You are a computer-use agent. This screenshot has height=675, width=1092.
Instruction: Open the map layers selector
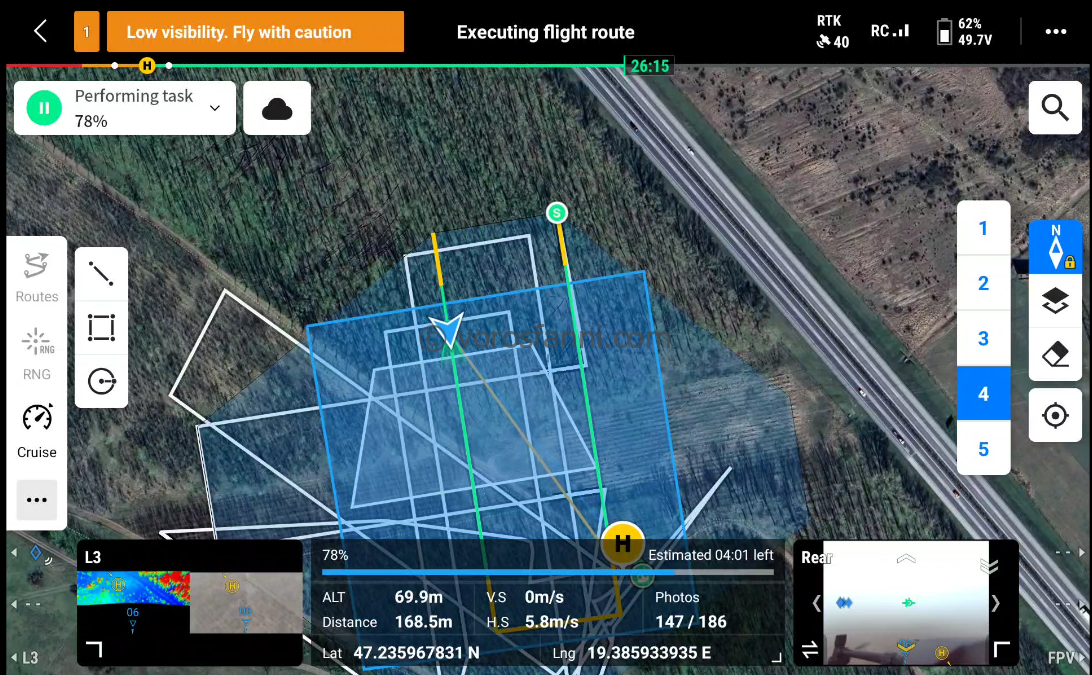point(1055,301)
